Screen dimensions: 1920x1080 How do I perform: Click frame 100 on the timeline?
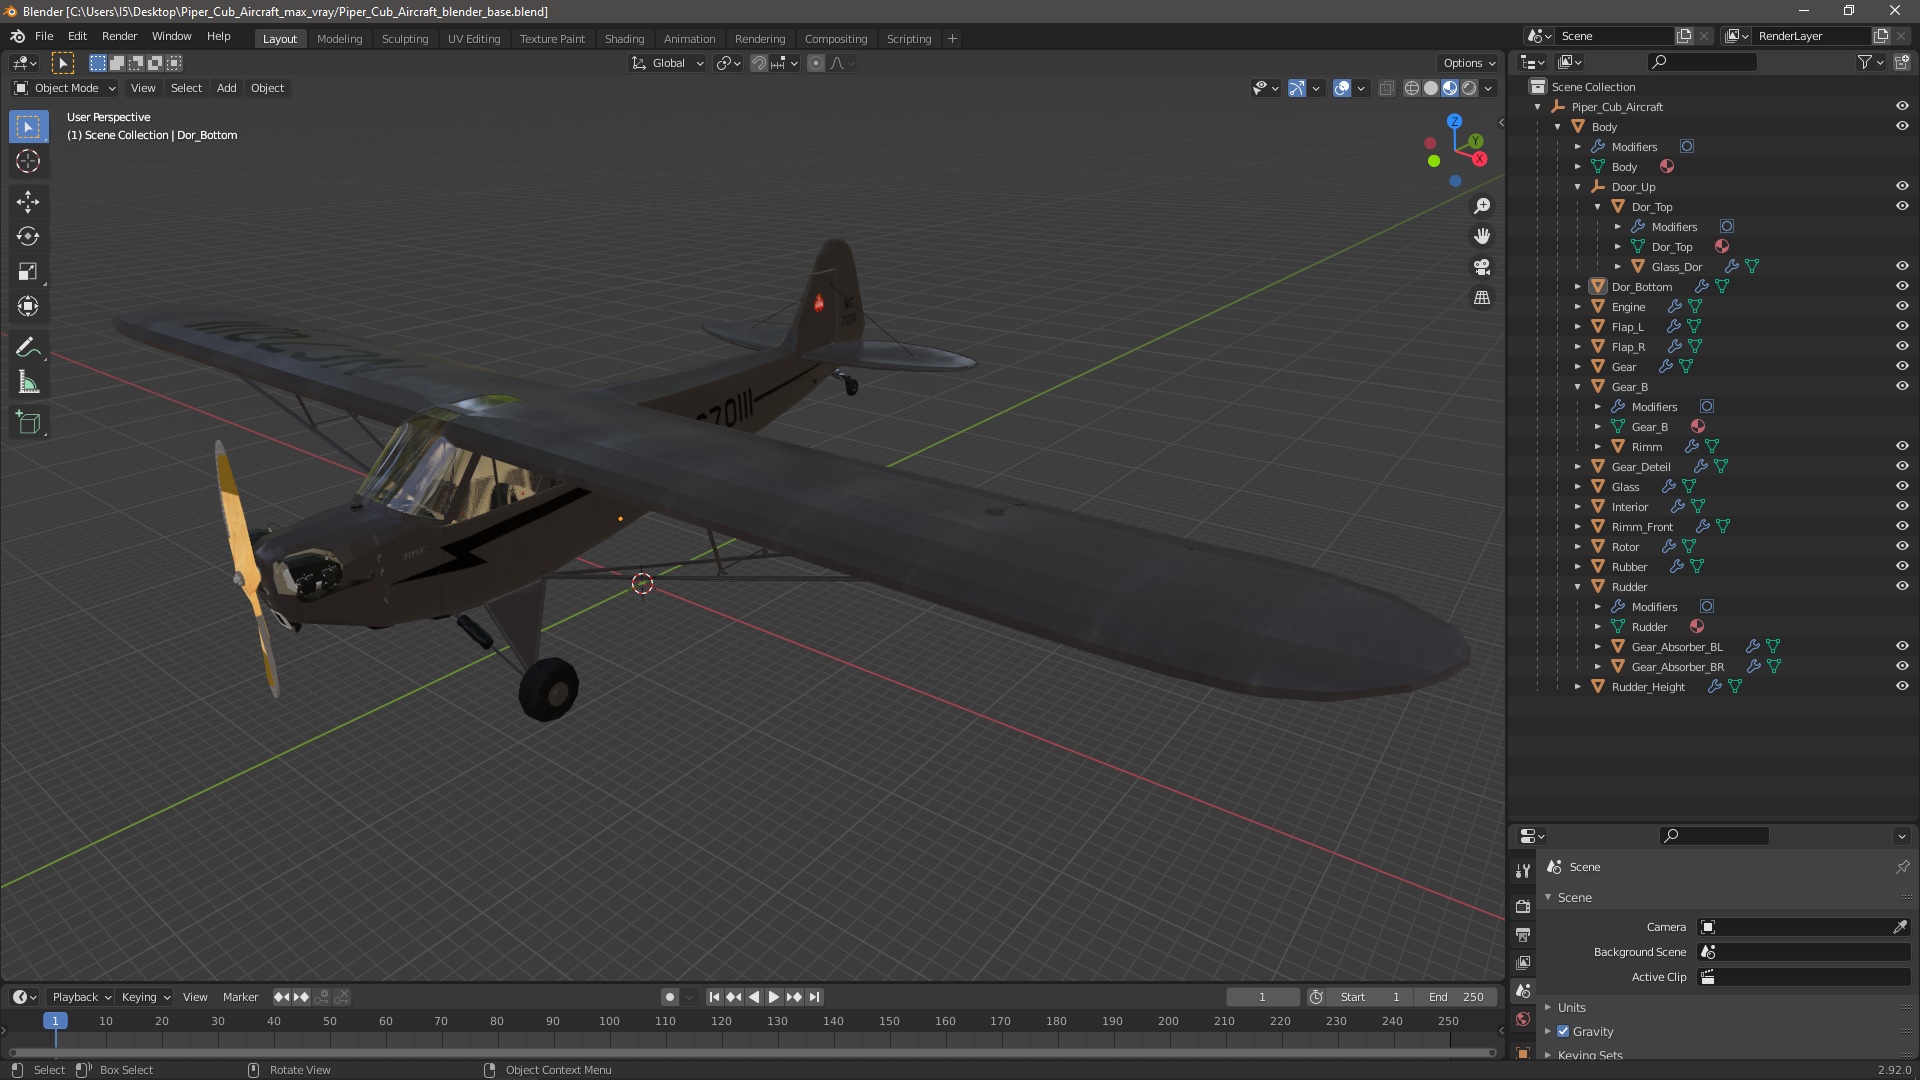point(609,1021)
